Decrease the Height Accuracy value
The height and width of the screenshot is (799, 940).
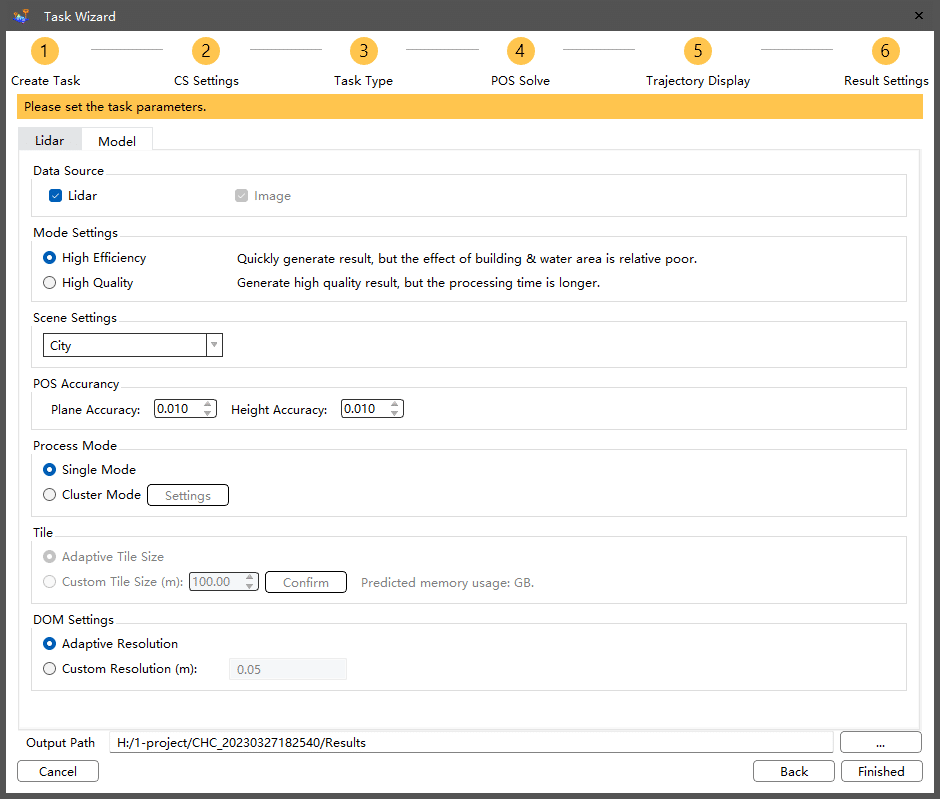click(x=395, y=413)
